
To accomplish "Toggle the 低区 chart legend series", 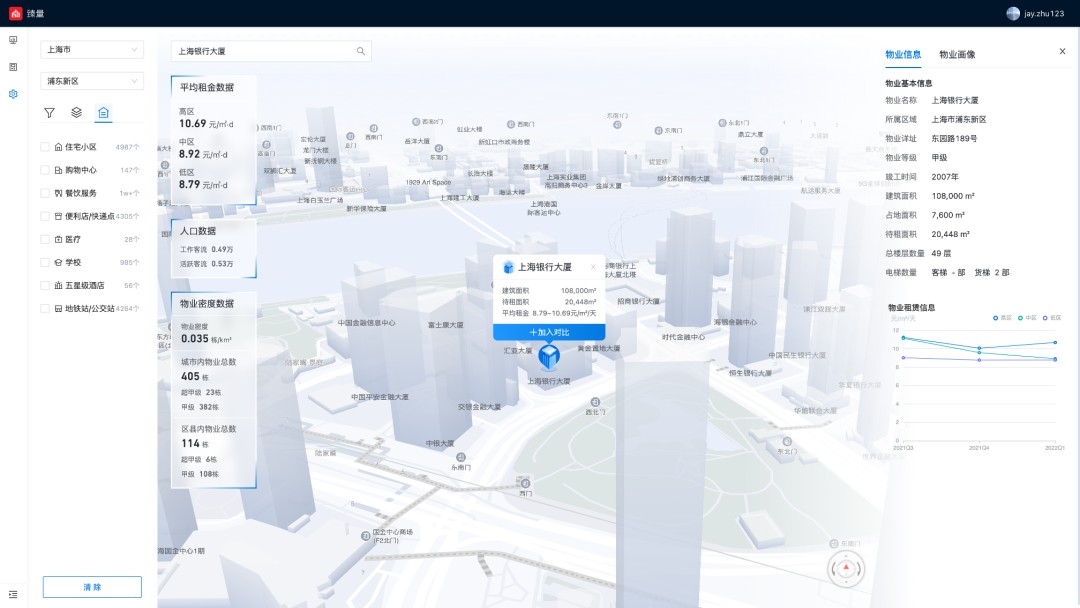I will click(x=1052, y=317).
